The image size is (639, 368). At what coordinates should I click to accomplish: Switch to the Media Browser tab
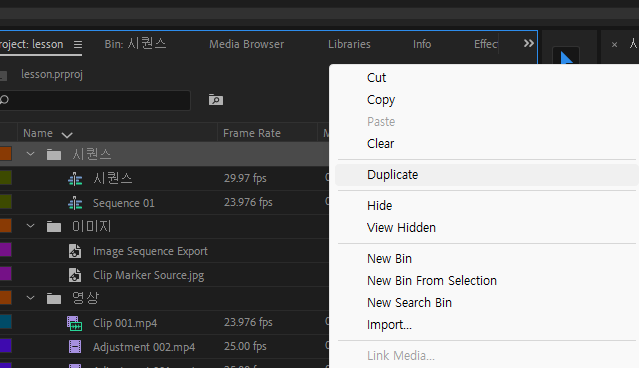click(x=247, y=44)
